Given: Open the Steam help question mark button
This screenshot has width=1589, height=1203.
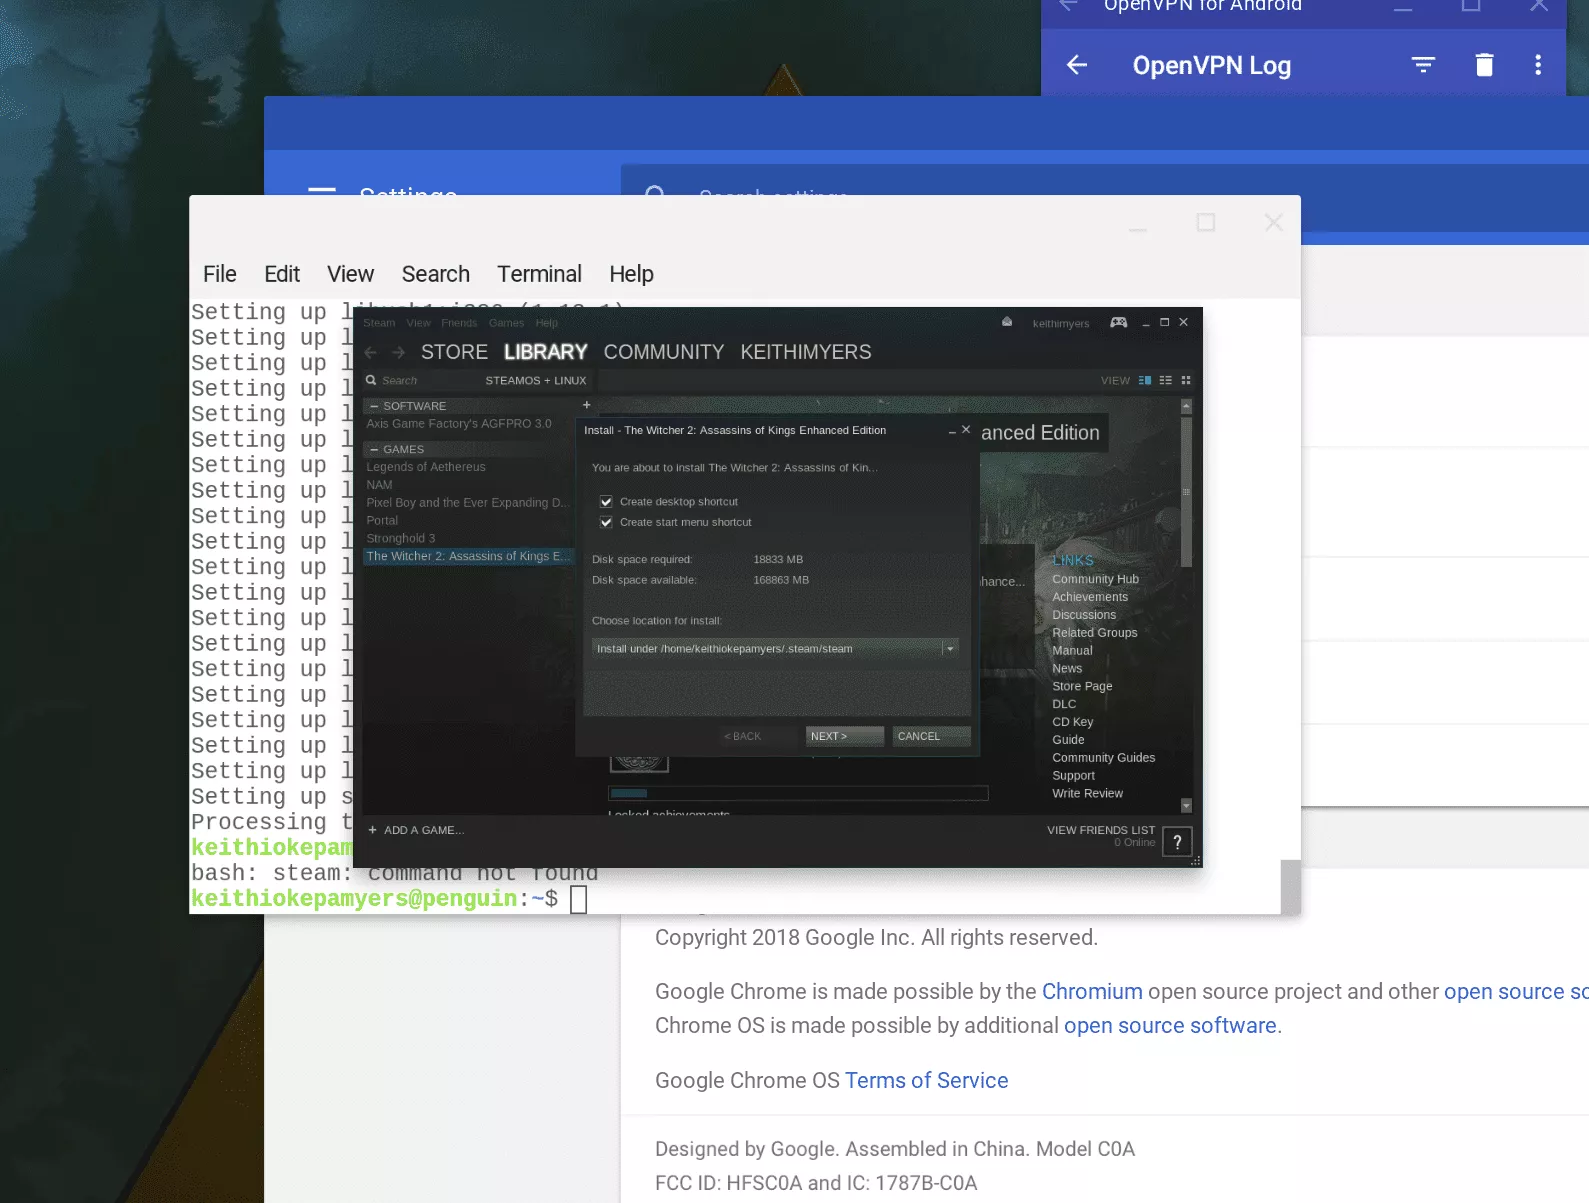Looking at the screenshot, I should point(1177,842).
